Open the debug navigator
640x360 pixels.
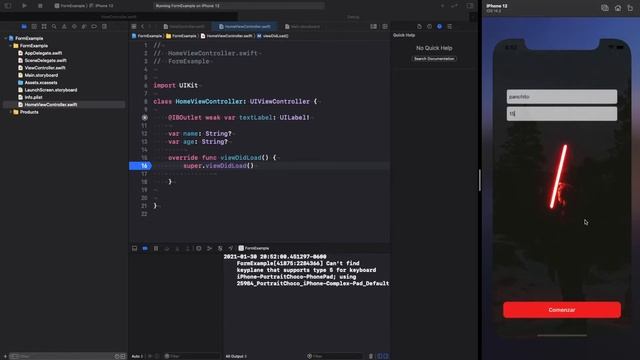click(x=84, y=27)
